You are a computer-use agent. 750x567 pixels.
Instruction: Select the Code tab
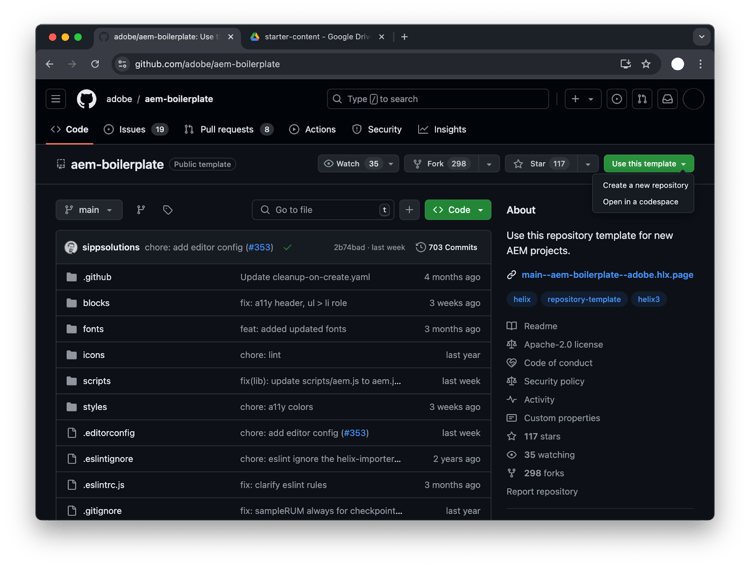(70, 130)
